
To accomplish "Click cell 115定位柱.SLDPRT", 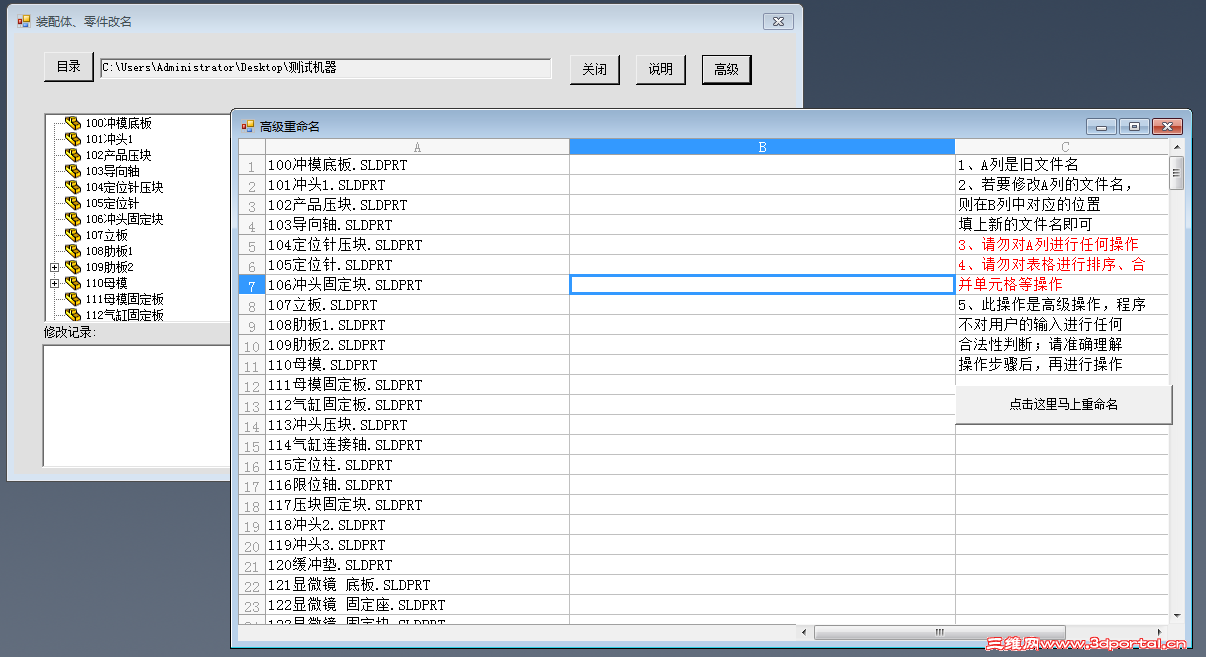I will (x=417, y=465).
